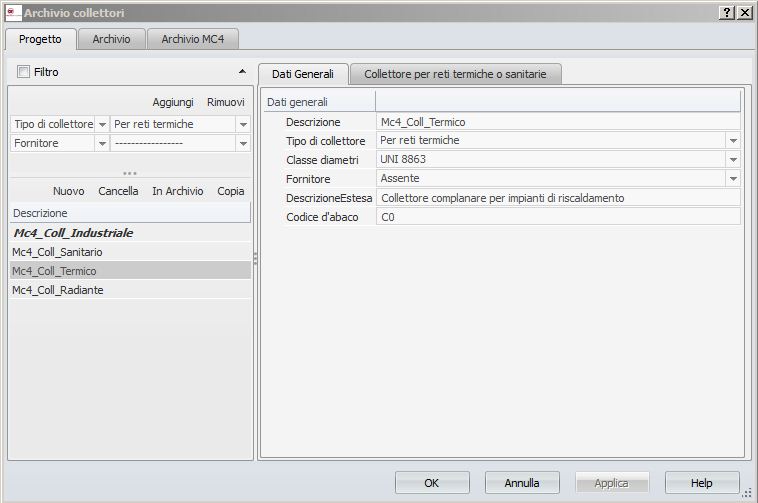This screenshot has width=758, height=503.
Task: Open the Archivio tab
Action: click(x=111, y=39)
